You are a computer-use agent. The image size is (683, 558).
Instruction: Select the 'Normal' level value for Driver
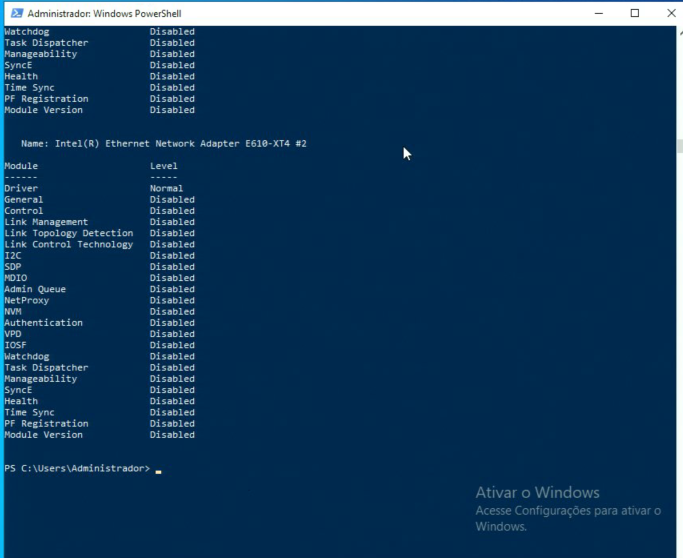coord(166,188)
